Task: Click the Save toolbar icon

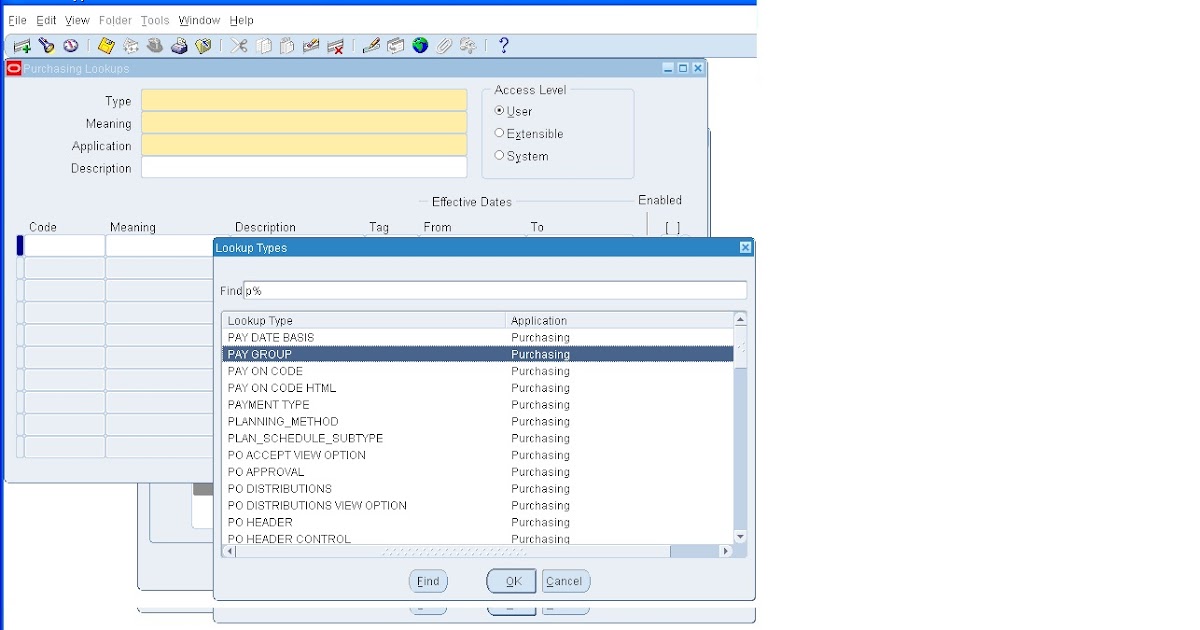Action: tap(106, 45)
